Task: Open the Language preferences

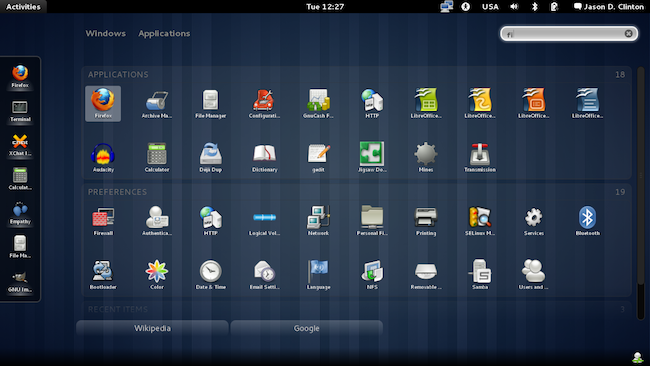Action: pos(318,275)
